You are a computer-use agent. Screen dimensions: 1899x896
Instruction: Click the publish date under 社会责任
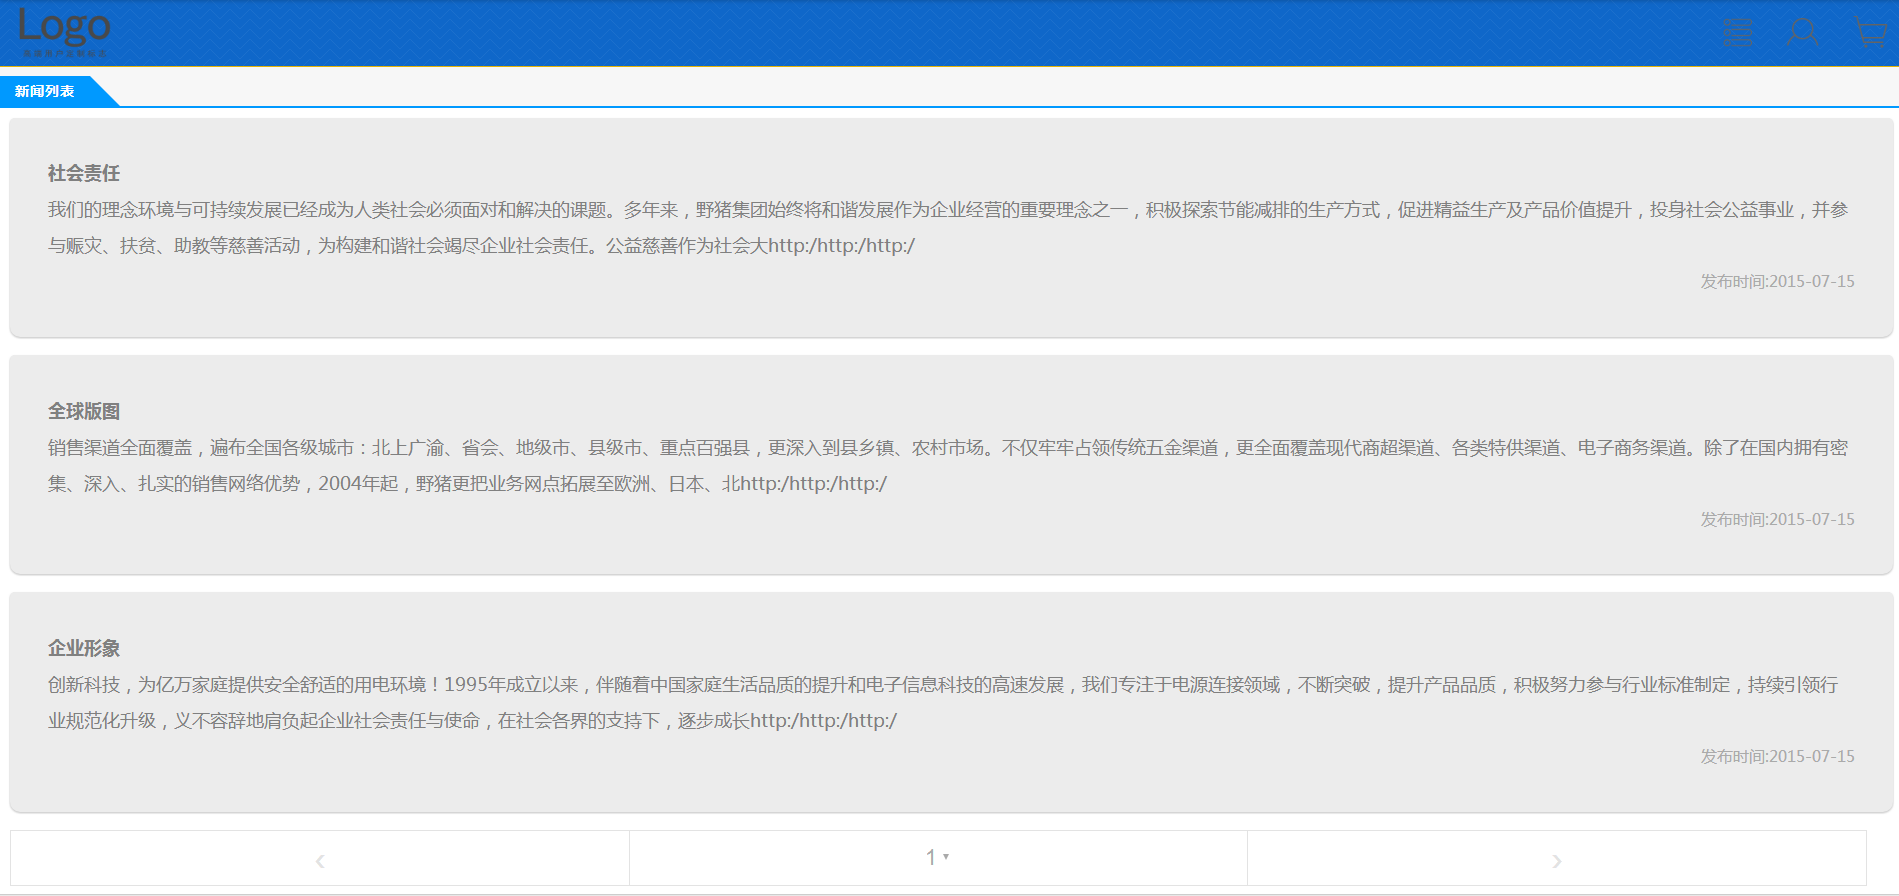(1777, 282)
